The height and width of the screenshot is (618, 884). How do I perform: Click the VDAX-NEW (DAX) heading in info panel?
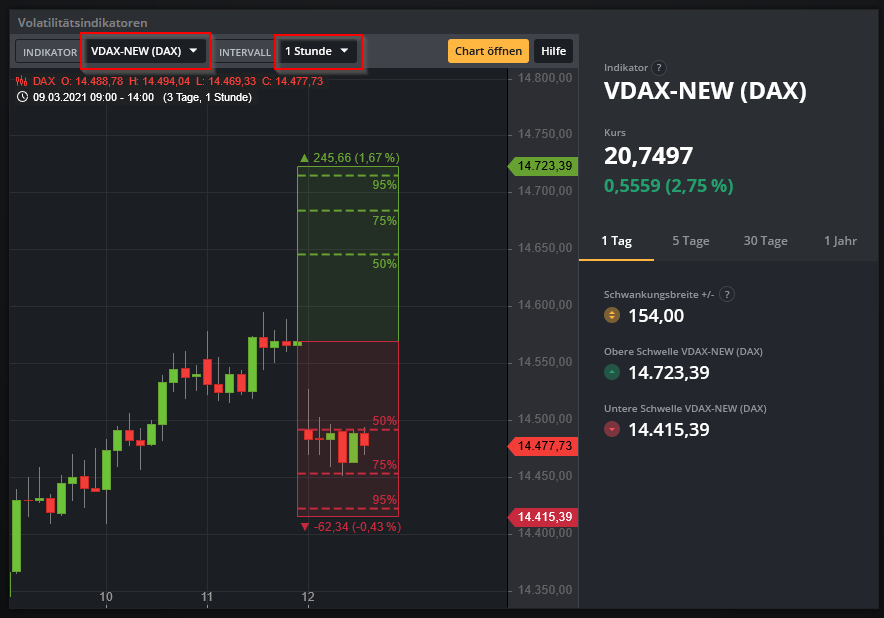705,91
